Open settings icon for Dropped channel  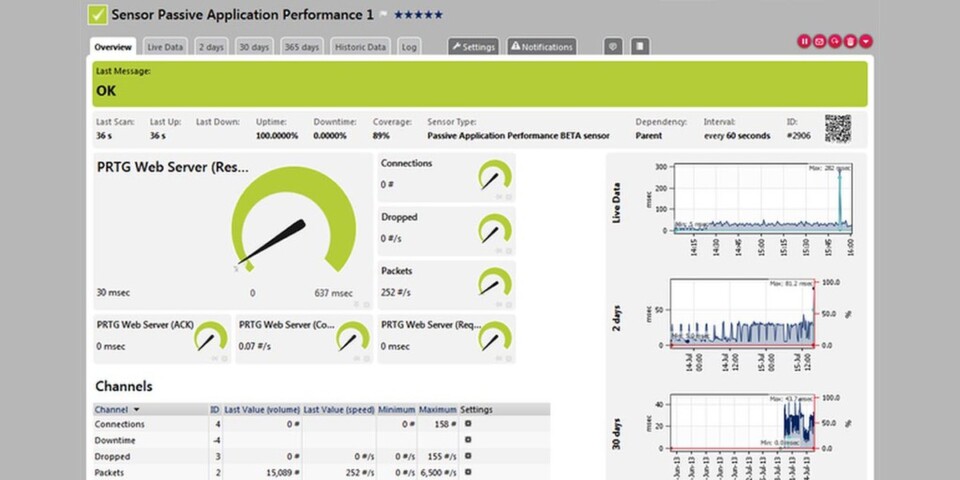point(468,456)
